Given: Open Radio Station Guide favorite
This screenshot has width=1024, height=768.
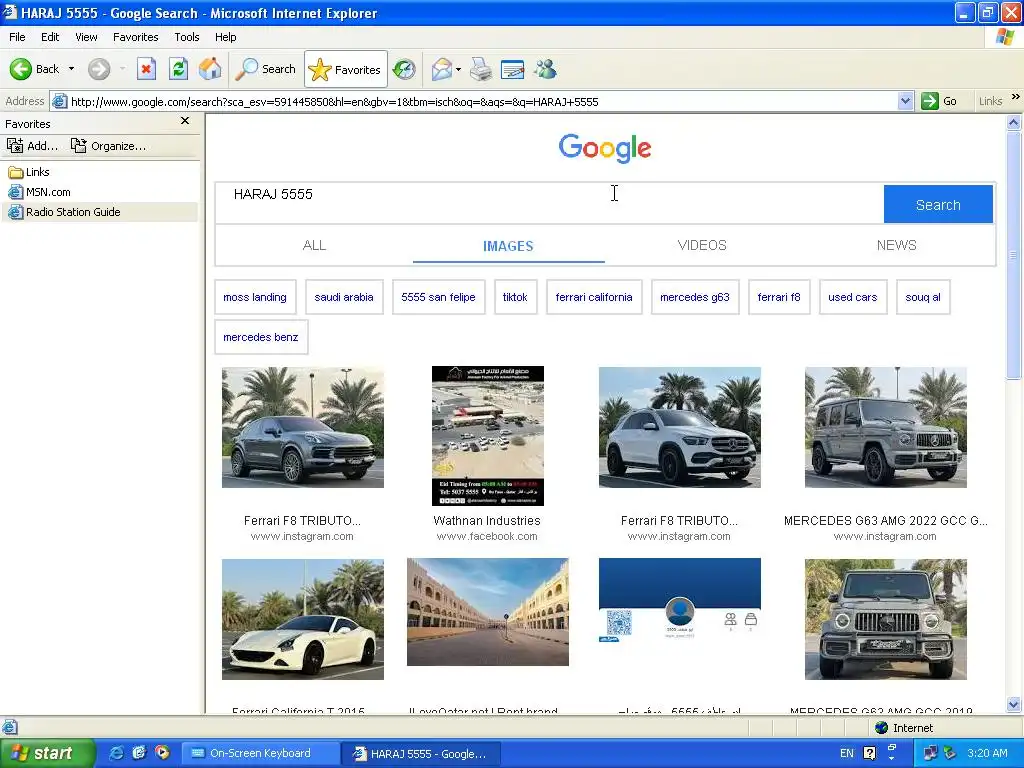Looking at the screenshot, I should [64, 212].
